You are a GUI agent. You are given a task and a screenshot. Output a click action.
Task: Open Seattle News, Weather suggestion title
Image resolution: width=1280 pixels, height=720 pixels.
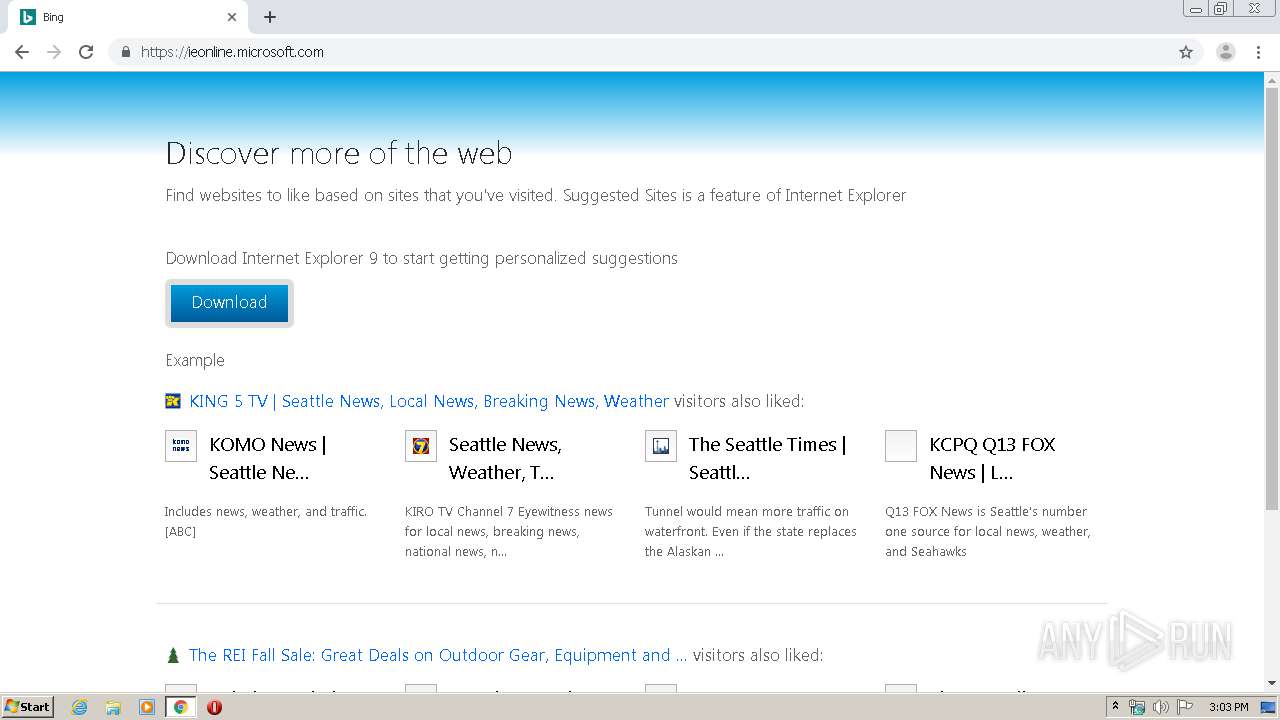coord(505,458)
